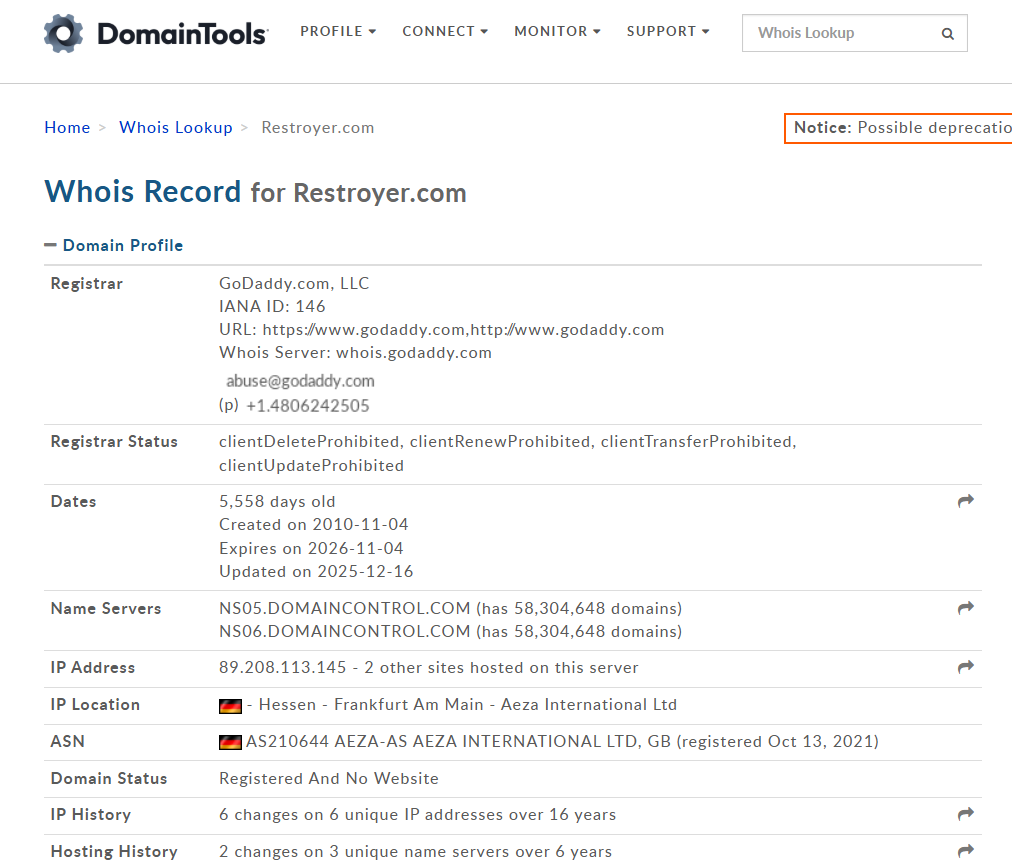Collapse the Domain Profile section
Viewport: 1012px width, 867px height.
[113, 245]
